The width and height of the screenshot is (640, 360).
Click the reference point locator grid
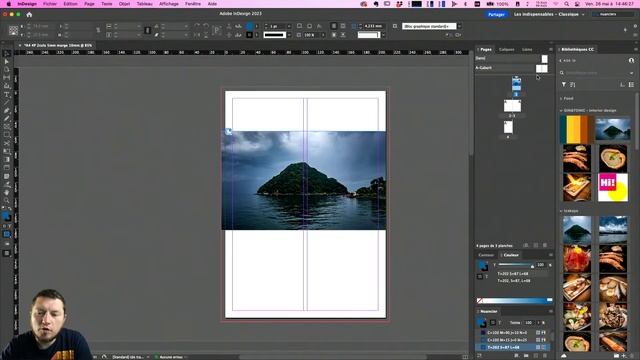(x=13, y=31)
